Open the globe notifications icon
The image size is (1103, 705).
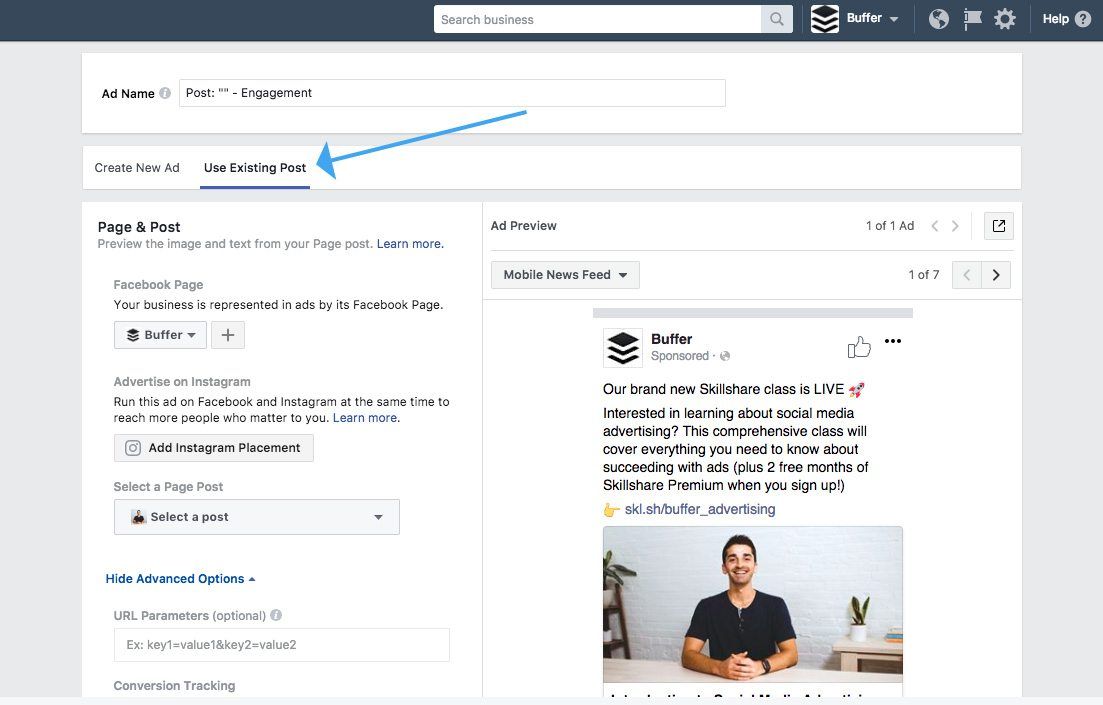point(938,19)
